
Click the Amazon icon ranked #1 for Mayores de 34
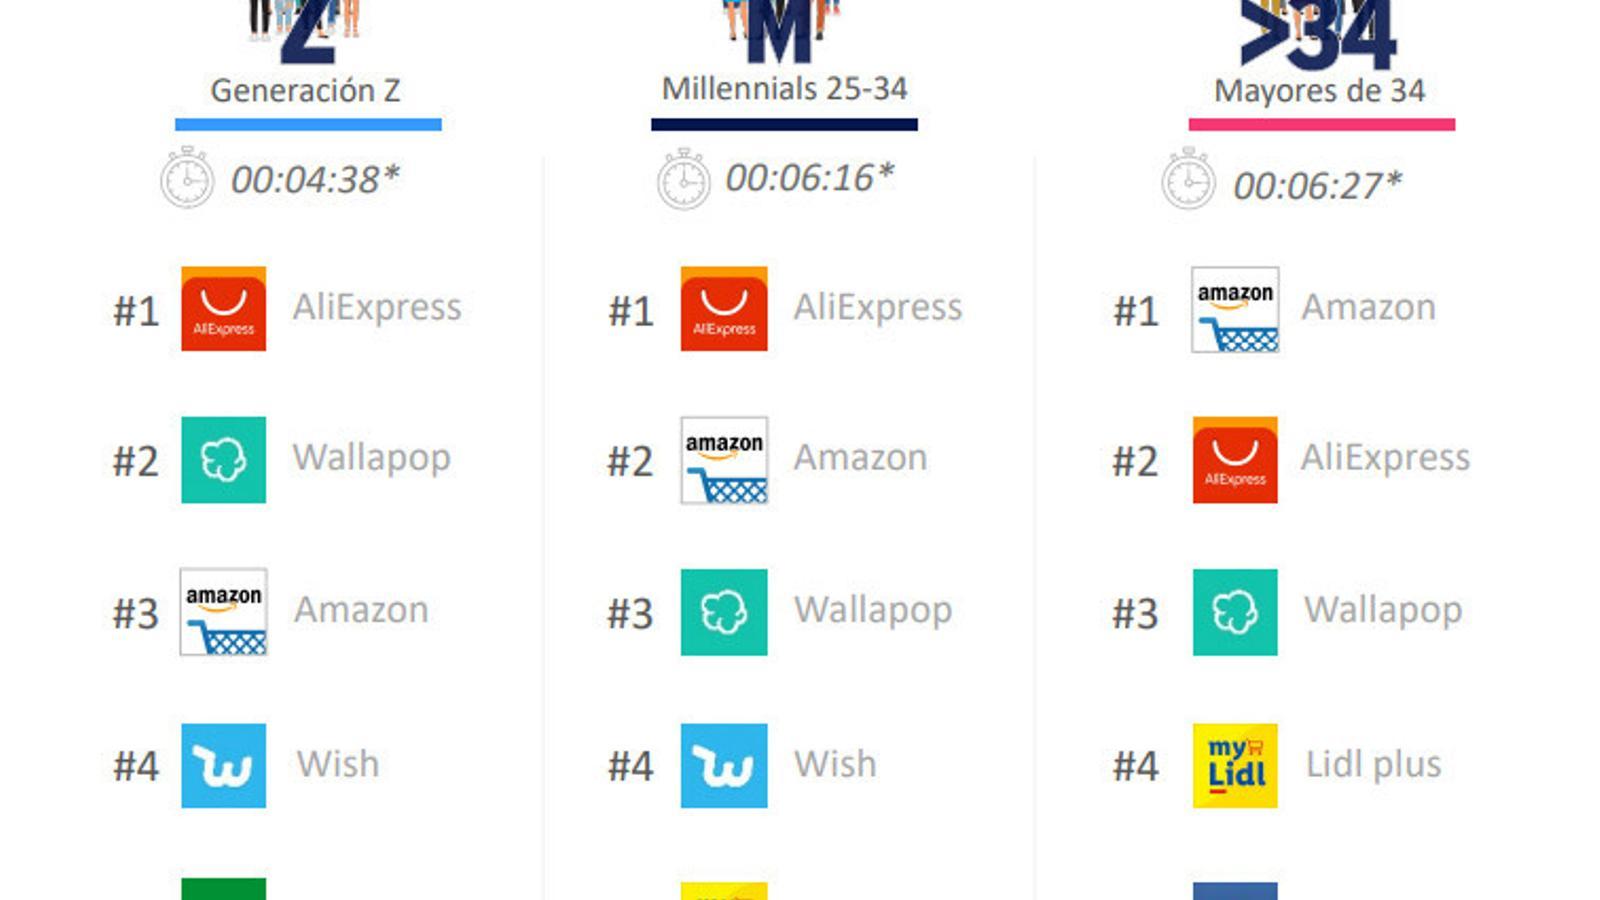tap(1235, 309)
